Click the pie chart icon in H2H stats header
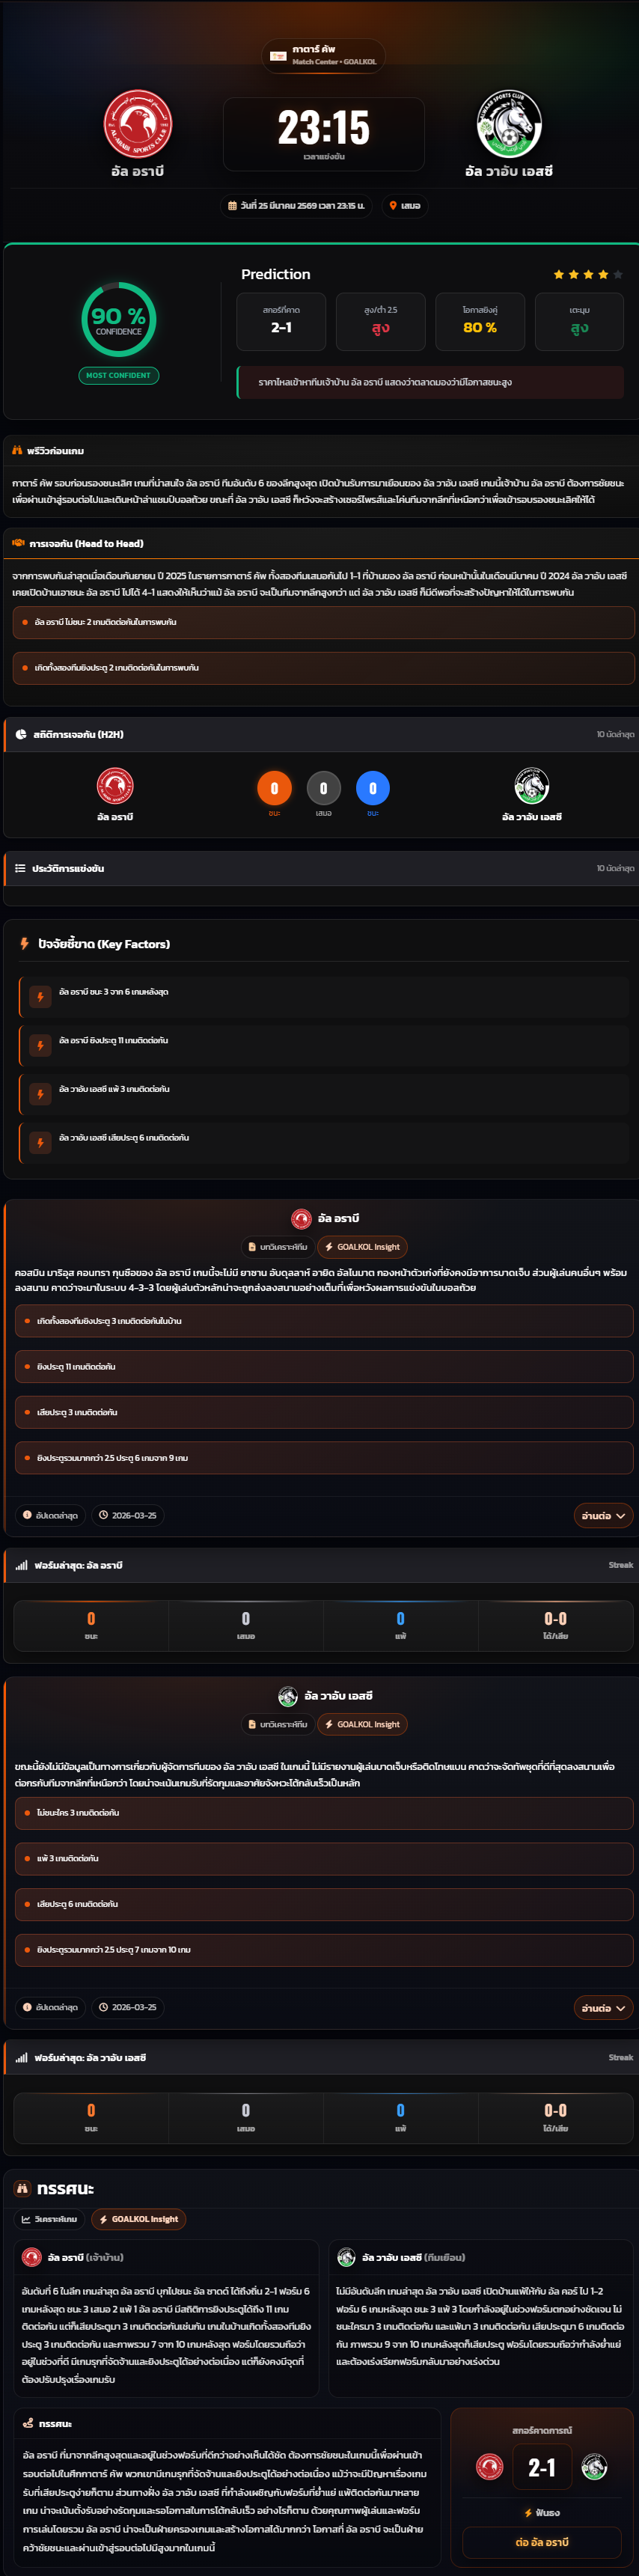639x2576 pixels. point(21,734)
